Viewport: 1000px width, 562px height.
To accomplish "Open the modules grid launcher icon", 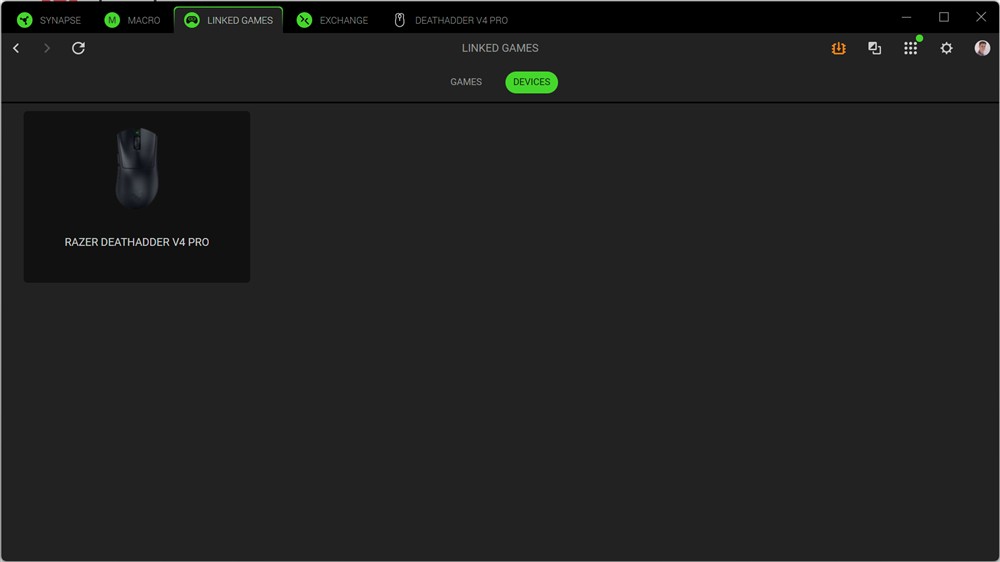I will point(910,48).
